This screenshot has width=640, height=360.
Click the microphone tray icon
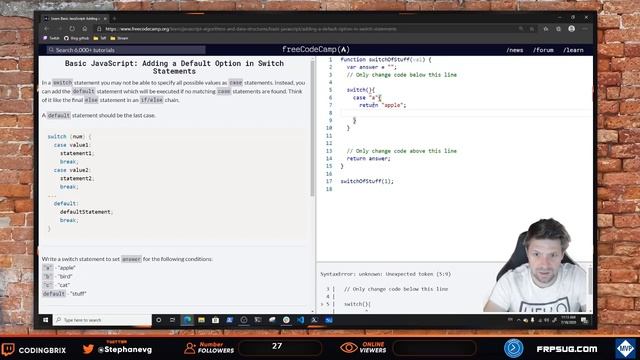532,320
